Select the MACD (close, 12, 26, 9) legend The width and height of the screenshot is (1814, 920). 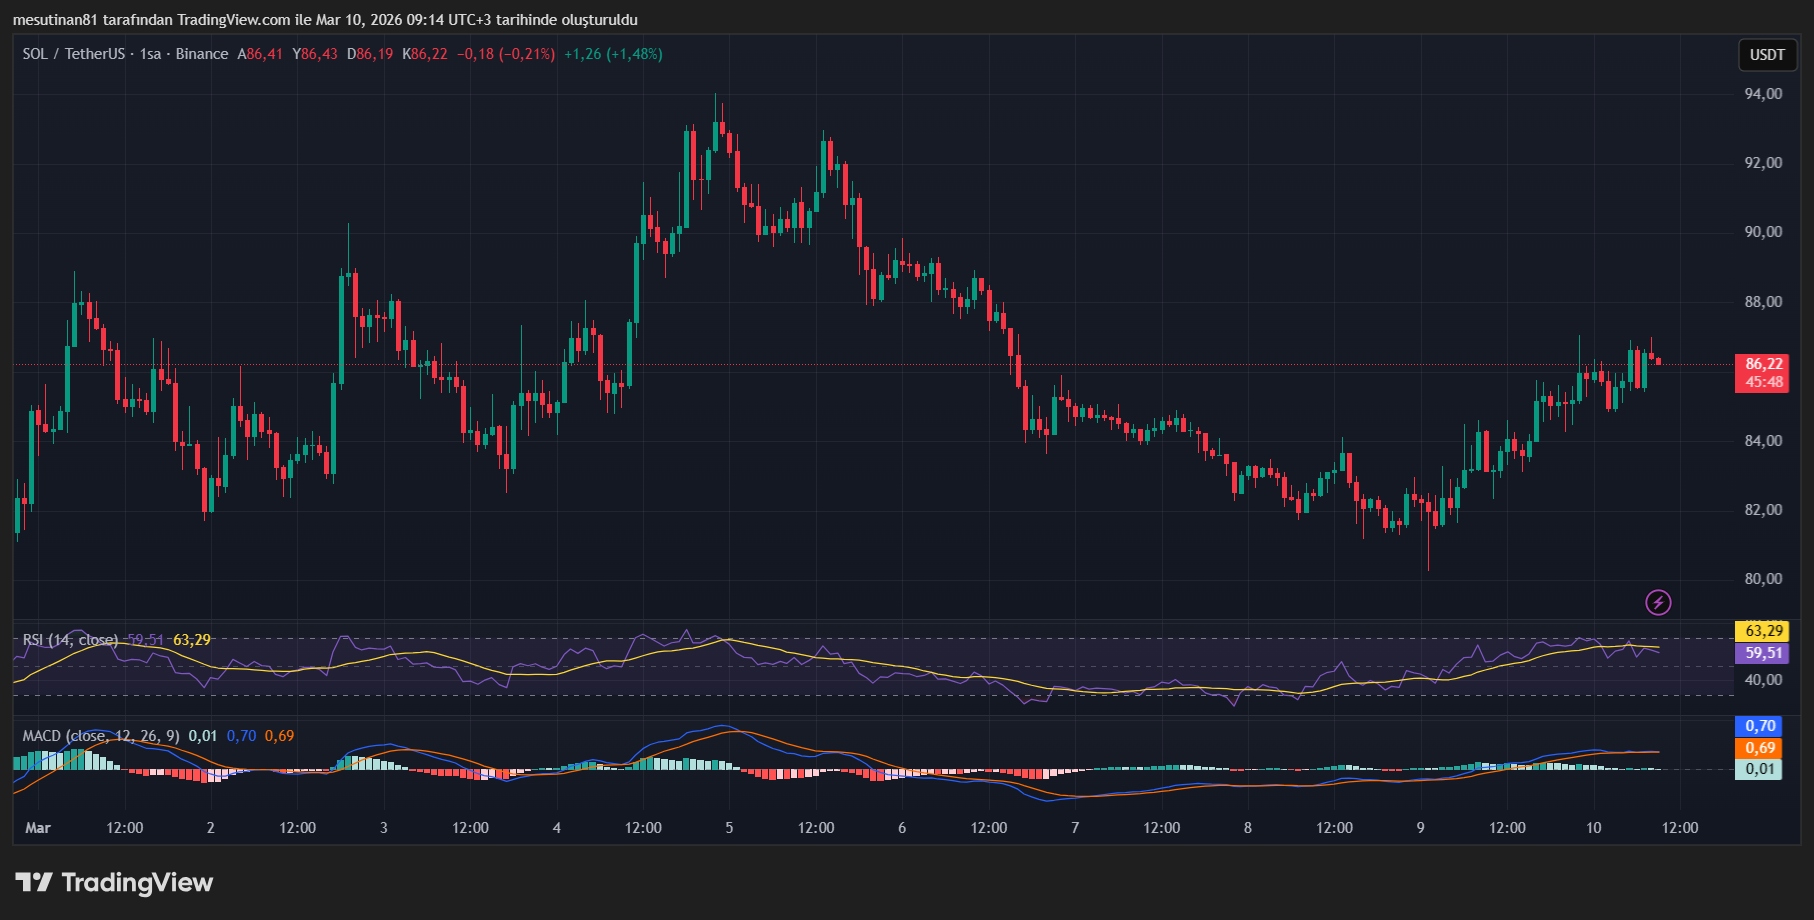pos(101,736)
